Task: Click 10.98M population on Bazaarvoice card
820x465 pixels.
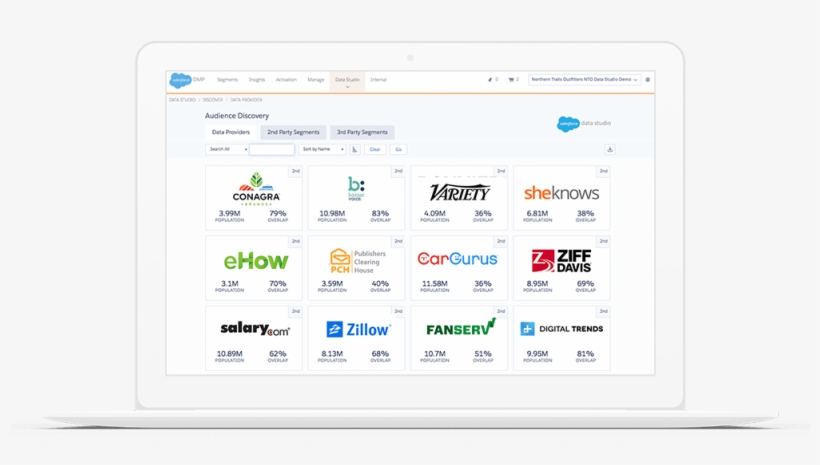Action: click(x=332, y=213)
